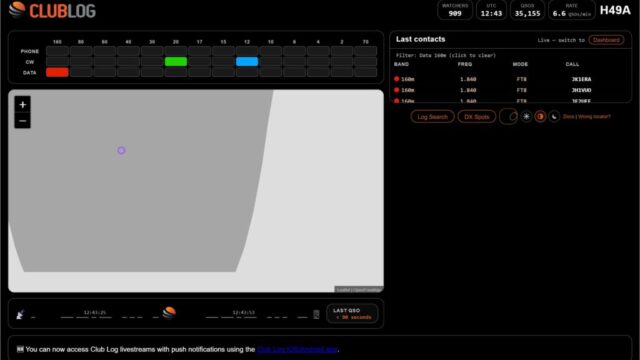Viewport: 640px width, 360px height.
Task: Click the H49A callsign heading
Action: (615, 11)
